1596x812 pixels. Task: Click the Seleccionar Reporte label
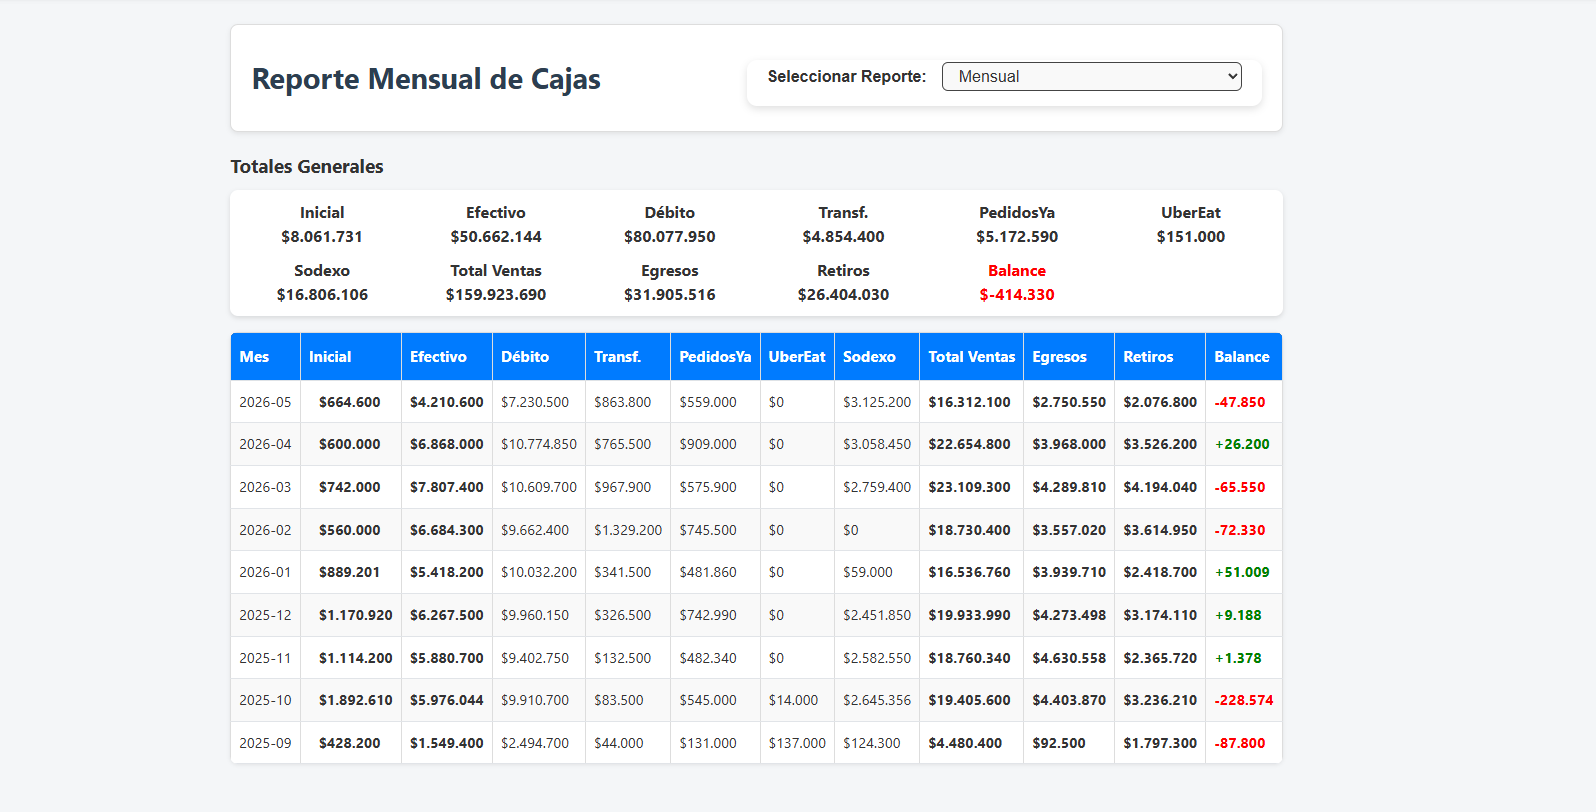point(847,76)
